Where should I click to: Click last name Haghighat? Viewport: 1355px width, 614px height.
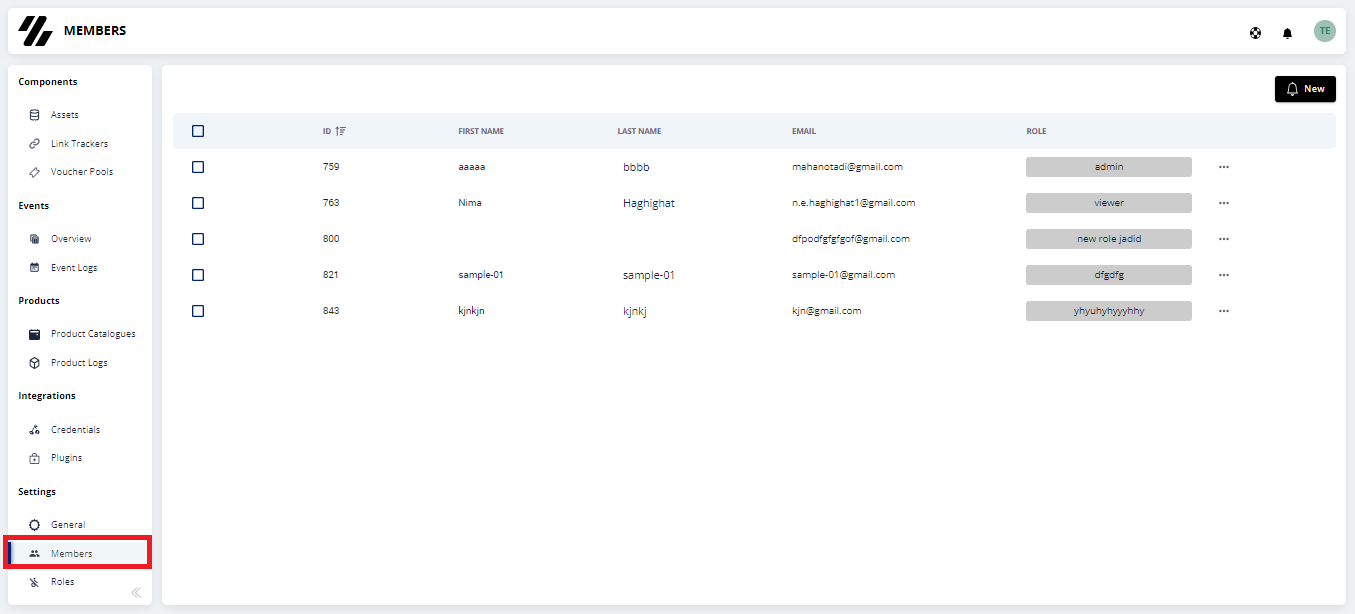point(648,203)
